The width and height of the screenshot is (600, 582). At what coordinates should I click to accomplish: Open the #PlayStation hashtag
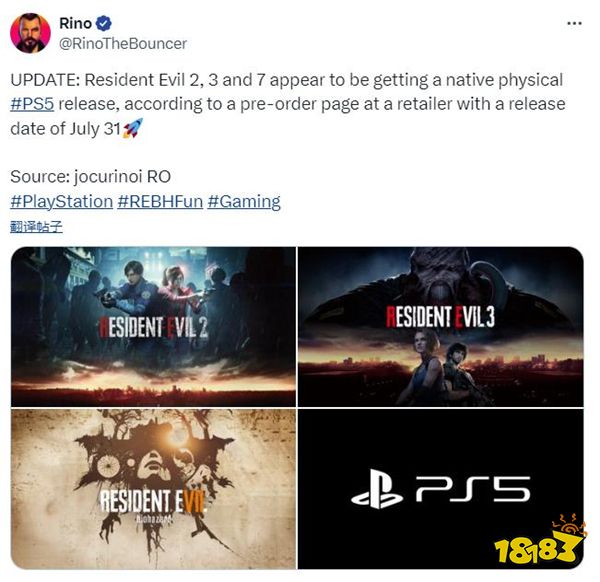click(x=62, y=202)
